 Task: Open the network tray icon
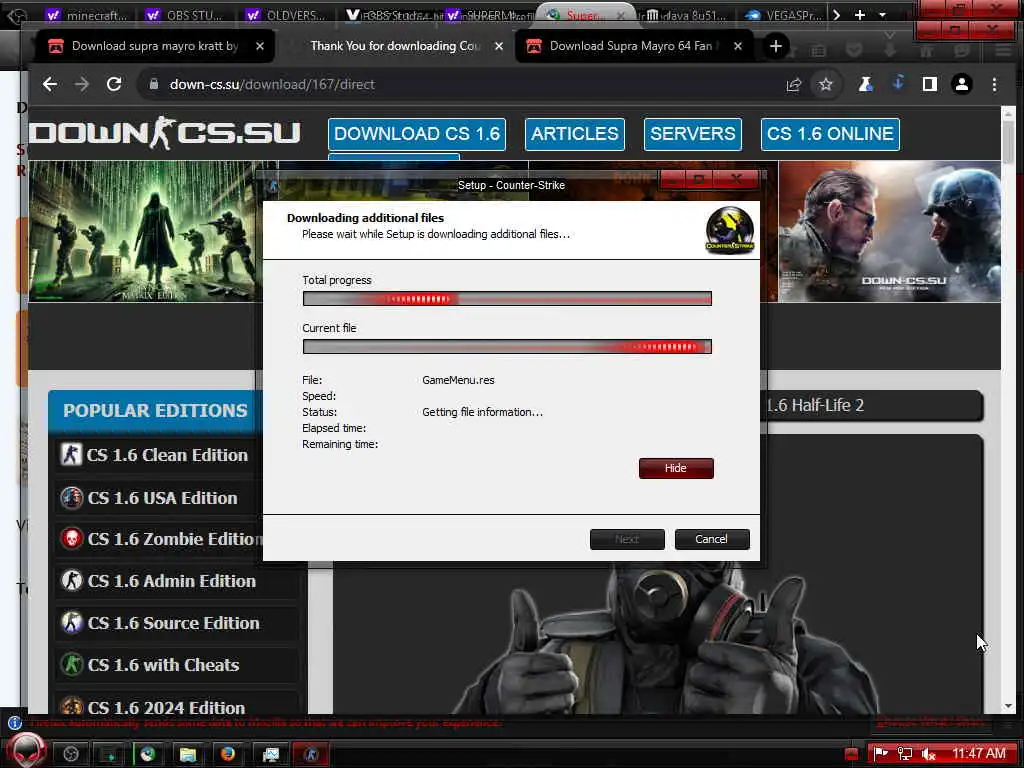point(904,754)
